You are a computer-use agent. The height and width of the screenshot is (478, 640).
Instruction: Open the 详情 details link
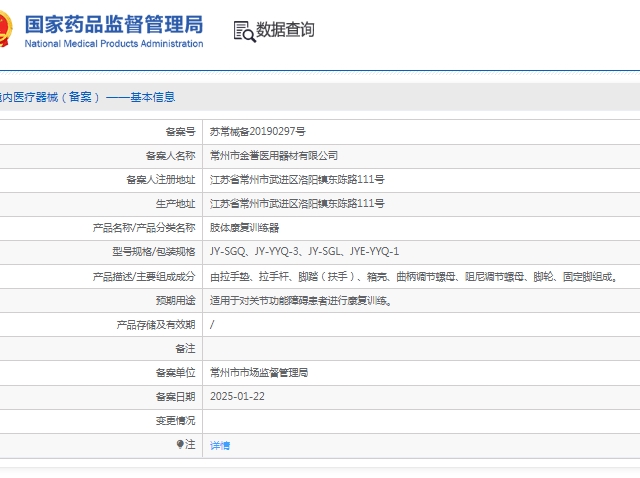click(220, 445)
